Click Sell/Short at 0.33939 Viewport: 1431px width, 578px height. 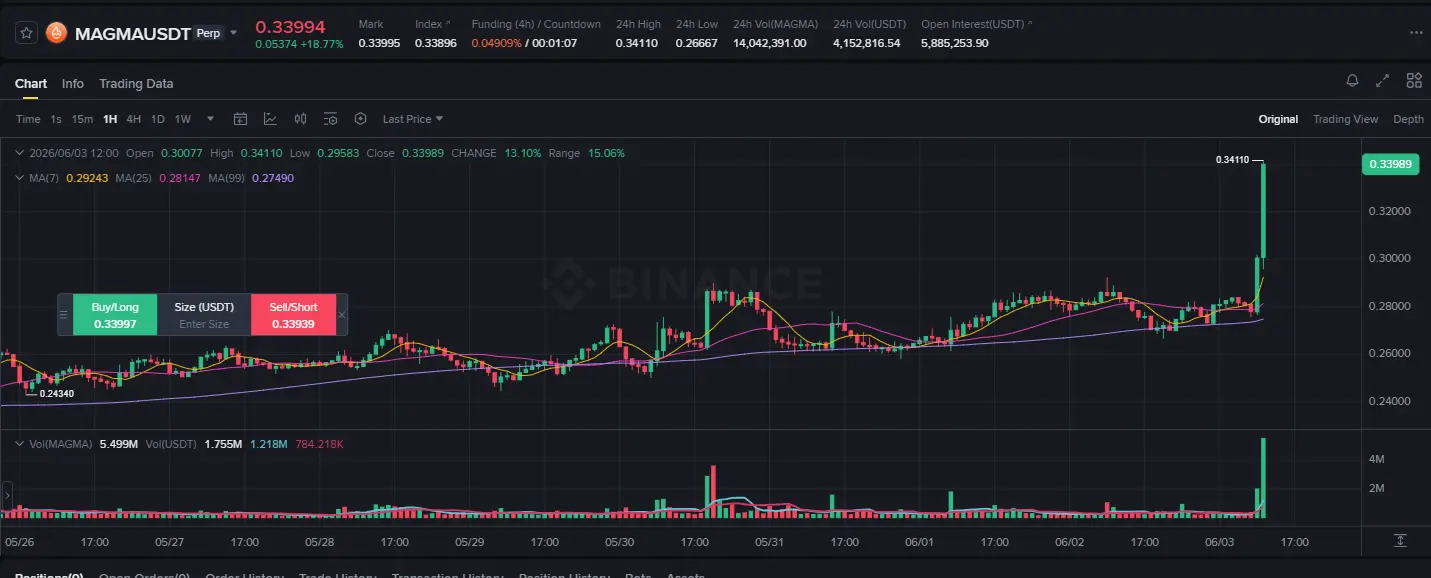point(293,315)
